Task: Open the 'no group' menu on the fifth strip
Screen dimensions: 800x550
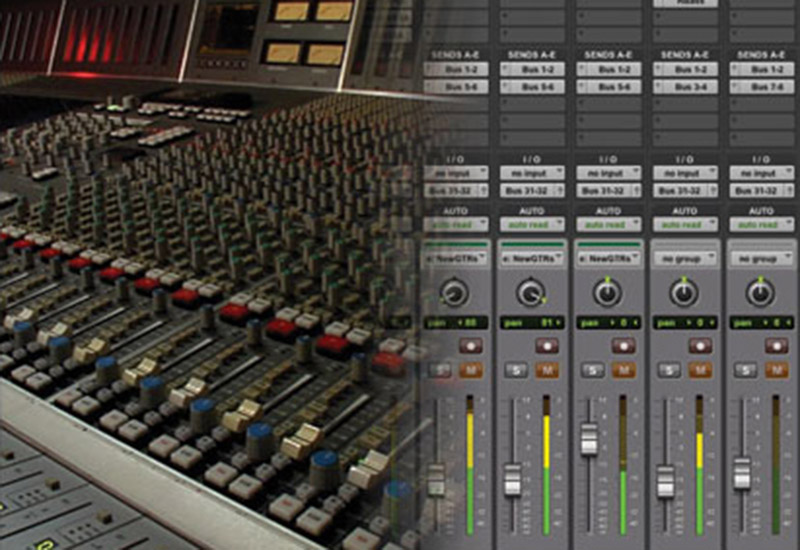Action: coord(762,259)
